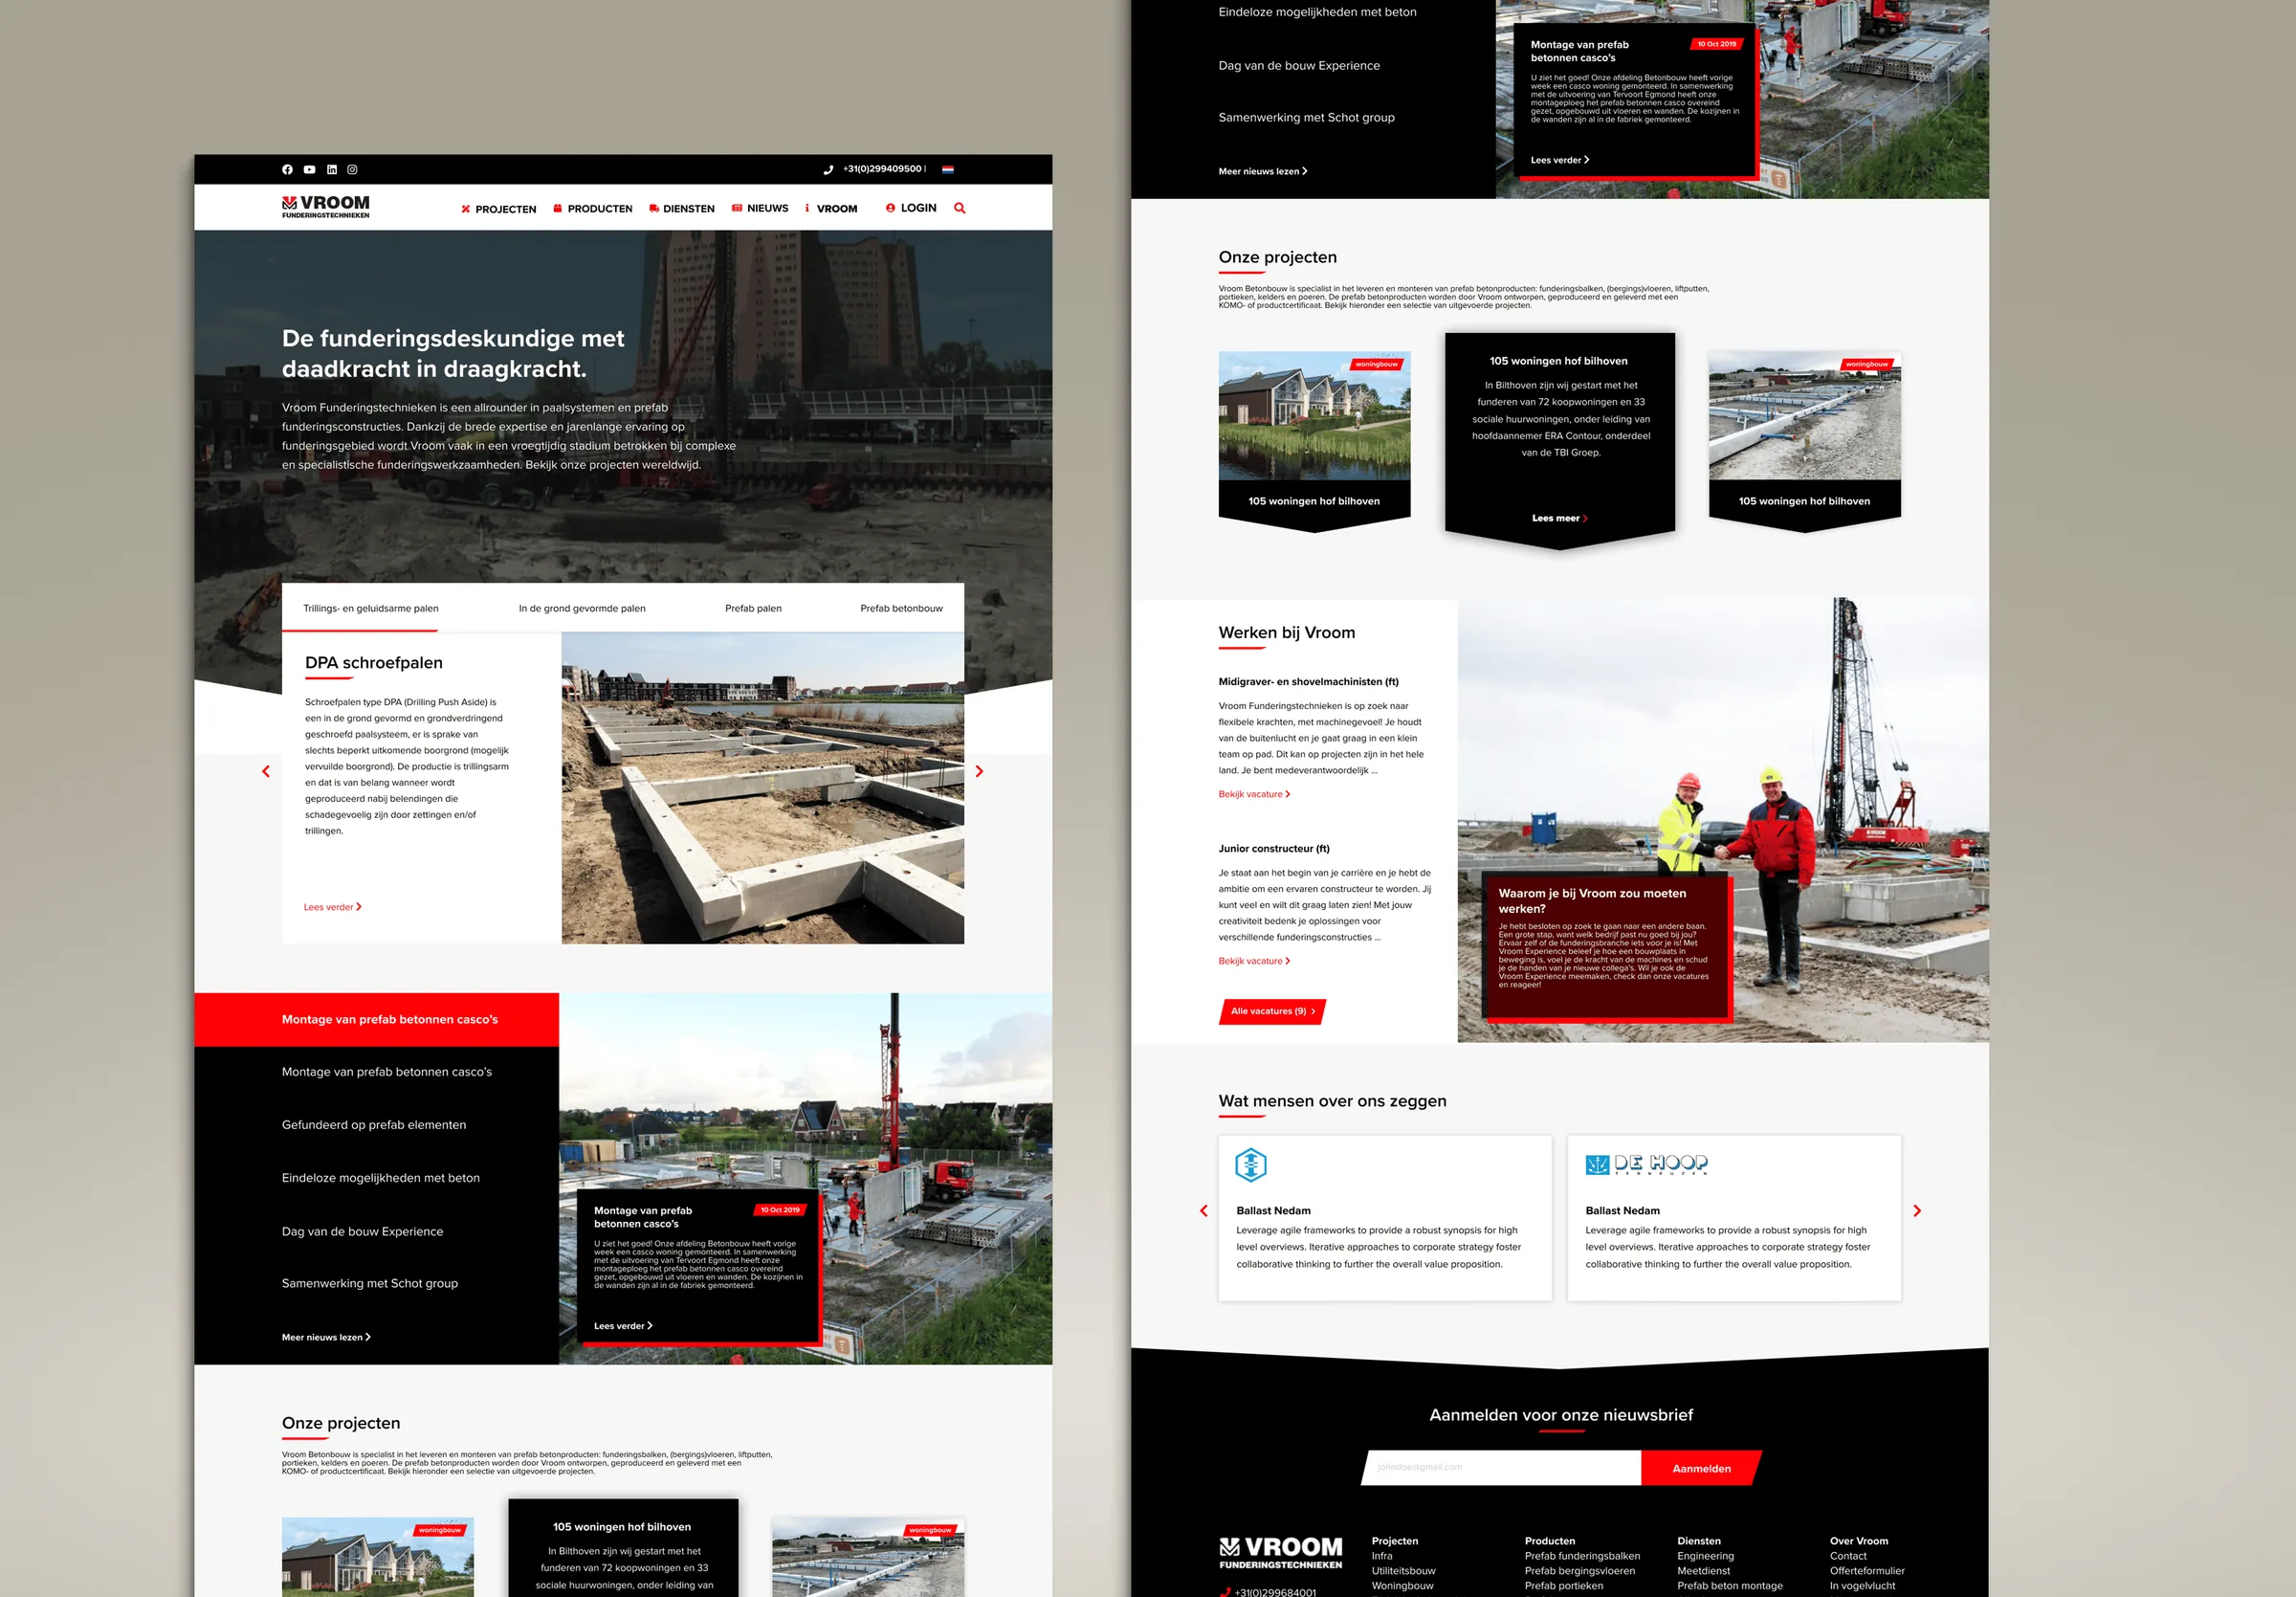Click Lees meer on the black project card
Viewport: 2296px width, 1597px height.
(1559, 518)
